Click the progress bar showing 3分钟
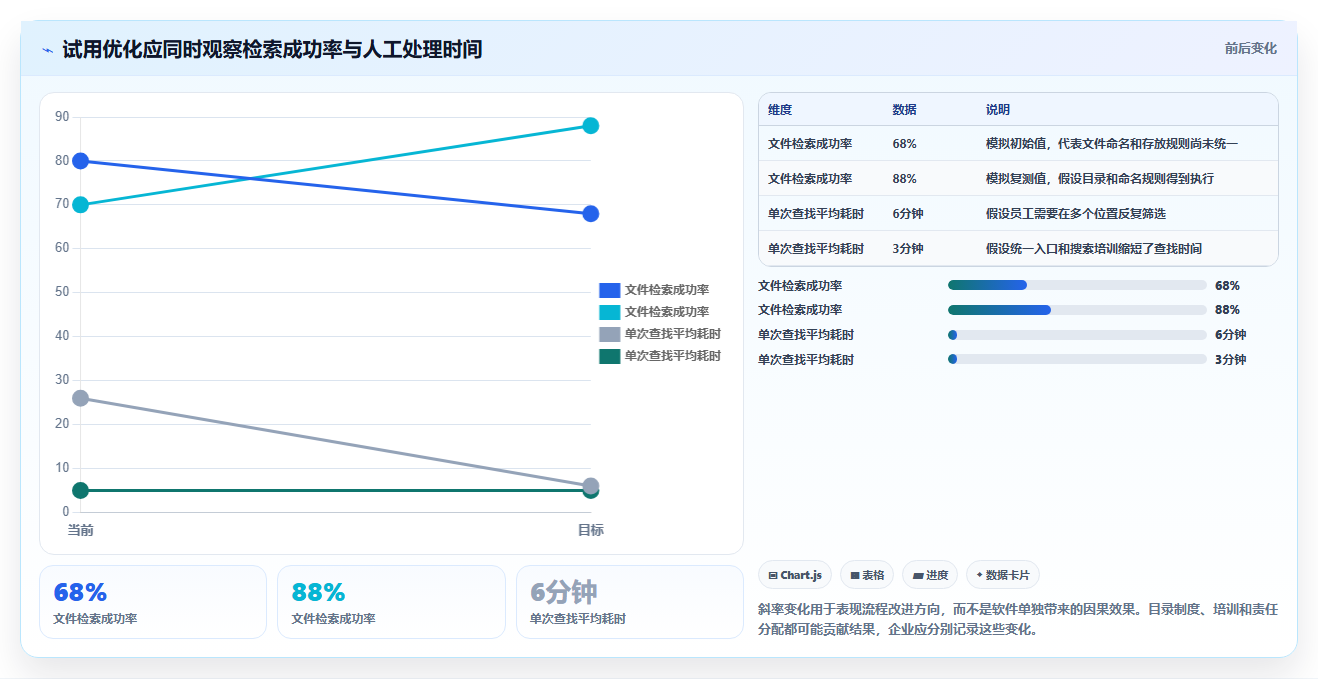Viewport: 1318px width, 679px height. click(x=1077, y=359)
